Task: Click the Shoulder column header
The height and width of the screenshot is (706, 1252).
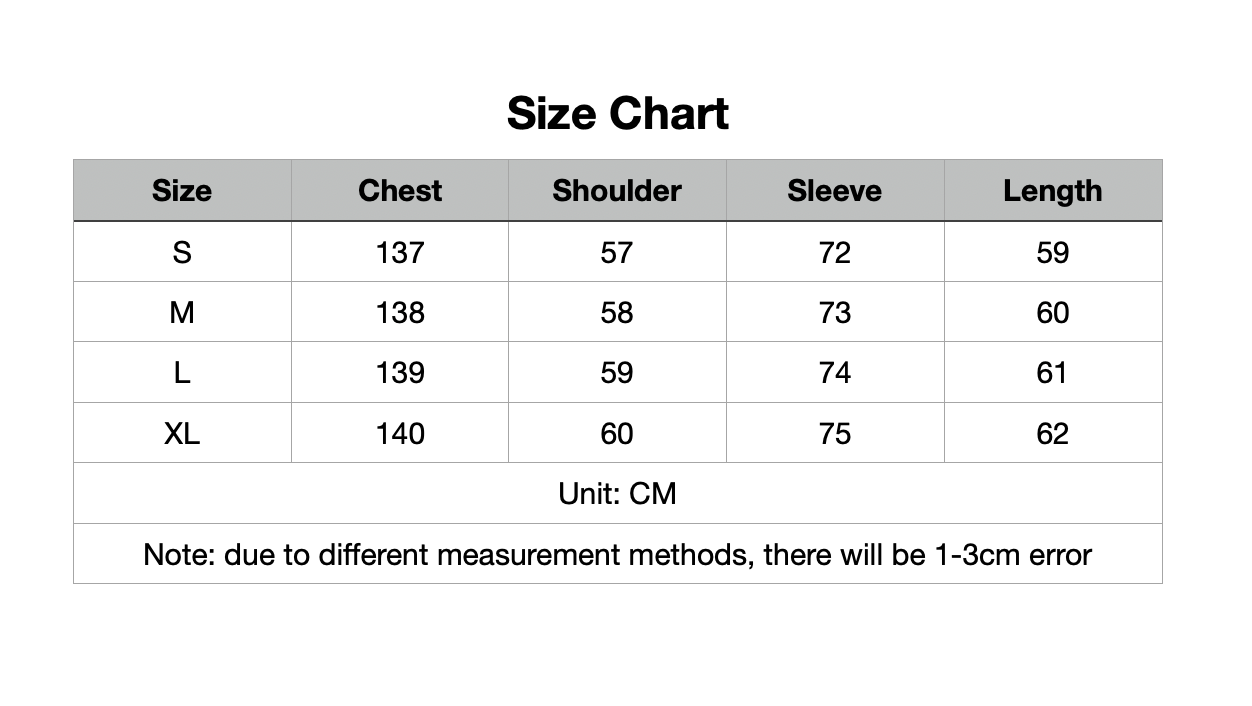Action: tap(617, 191)
